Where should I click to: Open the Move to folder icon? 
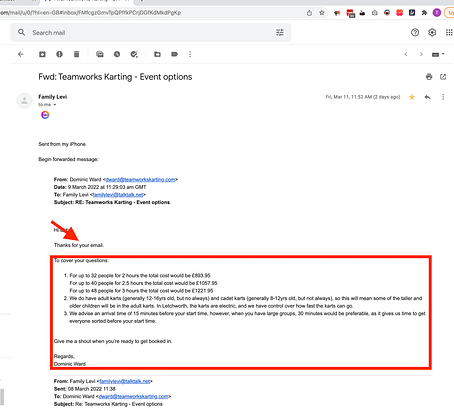(157, 54)
